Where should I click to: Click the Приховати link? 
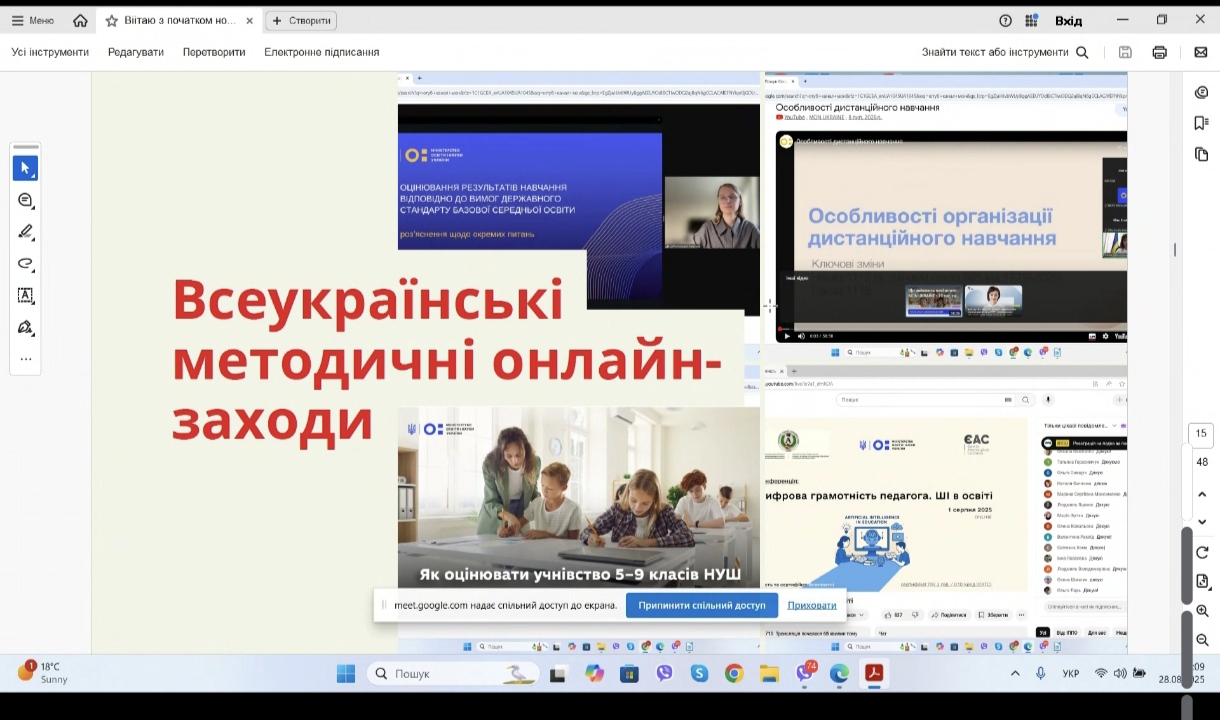pos(811,605)
